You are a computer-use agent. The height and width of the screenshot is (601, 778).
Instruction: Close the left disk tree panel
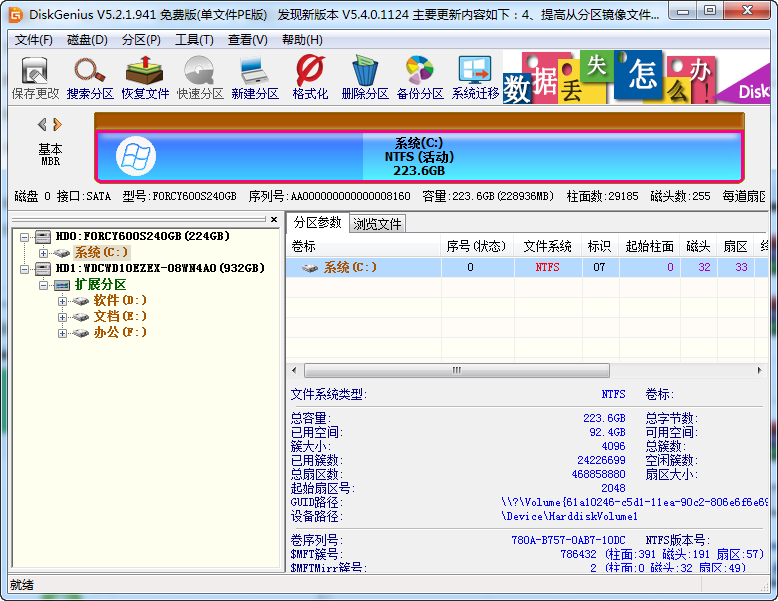274,219
